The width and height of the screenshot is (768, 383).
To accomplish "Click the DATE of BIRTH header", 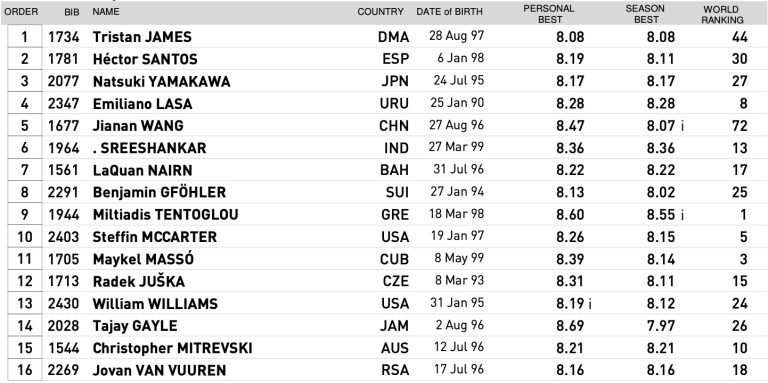I will 450,12.
